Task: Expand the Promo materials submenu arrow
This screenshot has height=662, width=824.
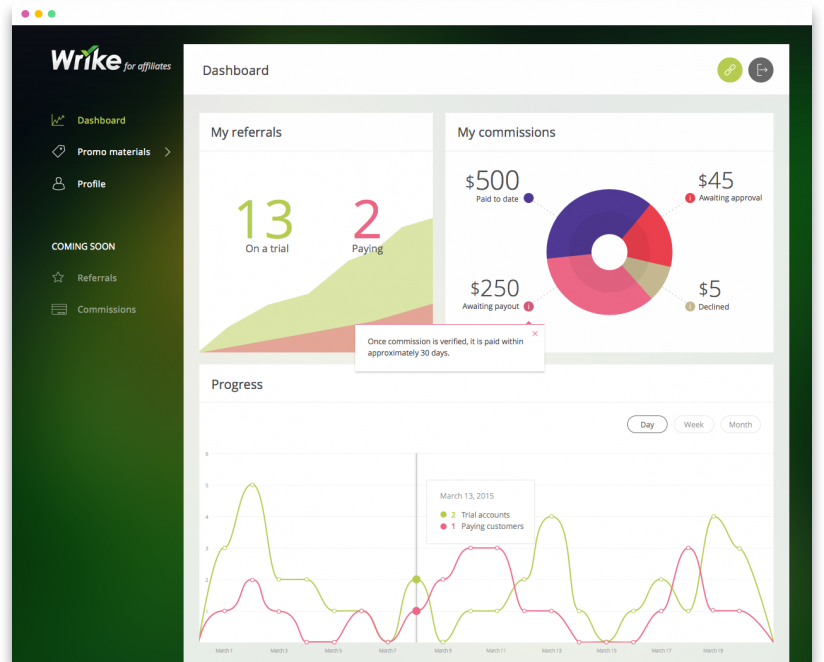Action: pos(168,152)
